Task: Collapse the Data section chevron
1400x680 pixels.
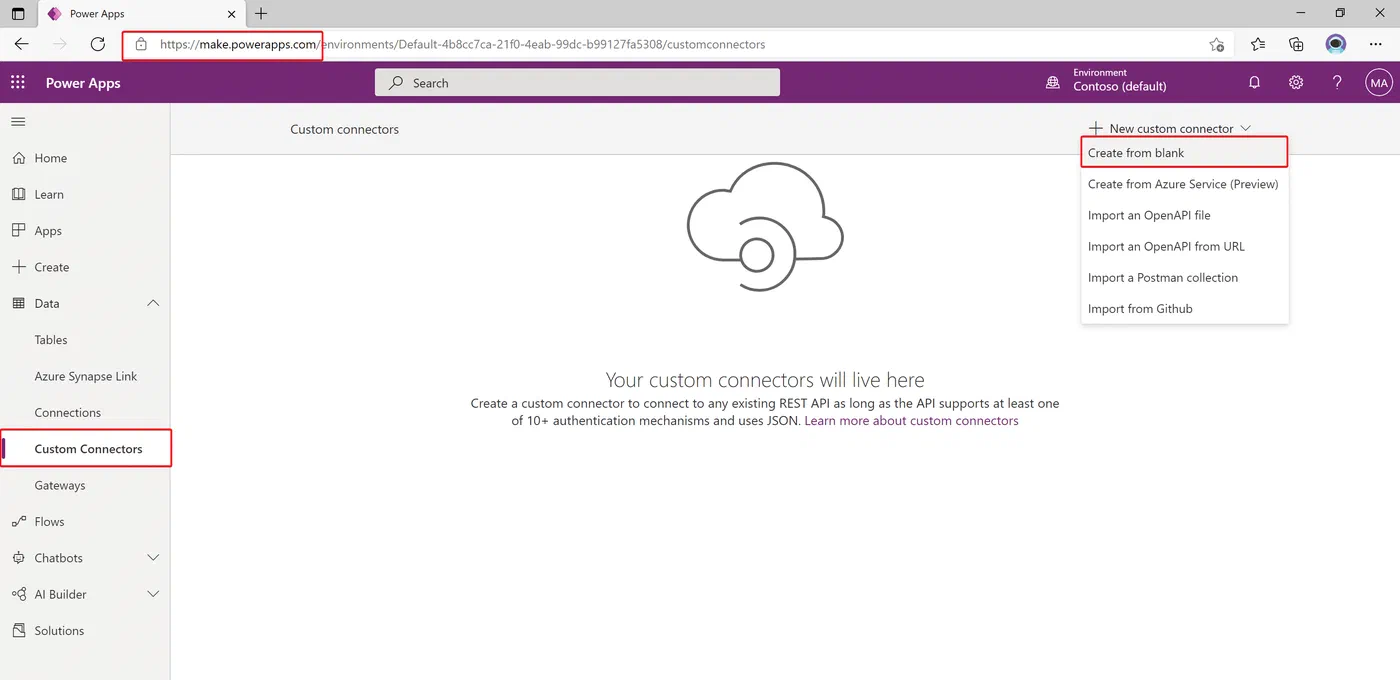Action: pyautogui.click(x=153, y=303)
